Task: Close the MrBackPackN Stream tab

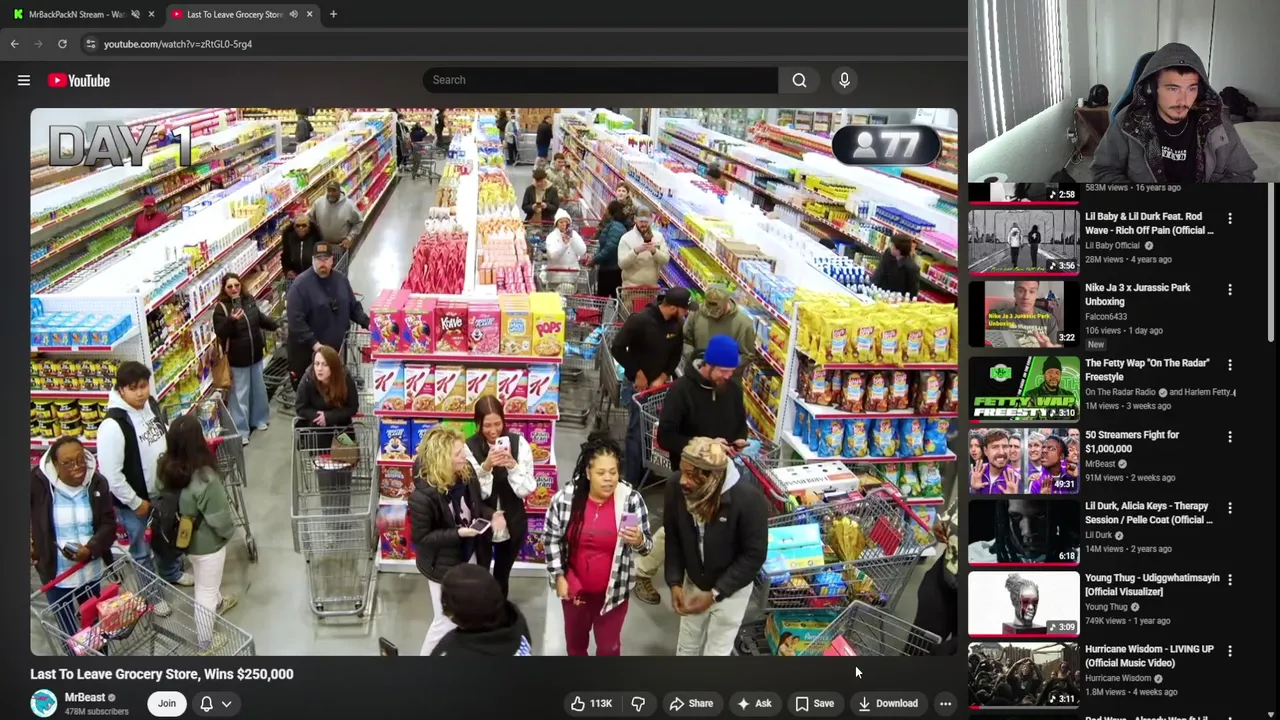Action: [x=151, y=14]
